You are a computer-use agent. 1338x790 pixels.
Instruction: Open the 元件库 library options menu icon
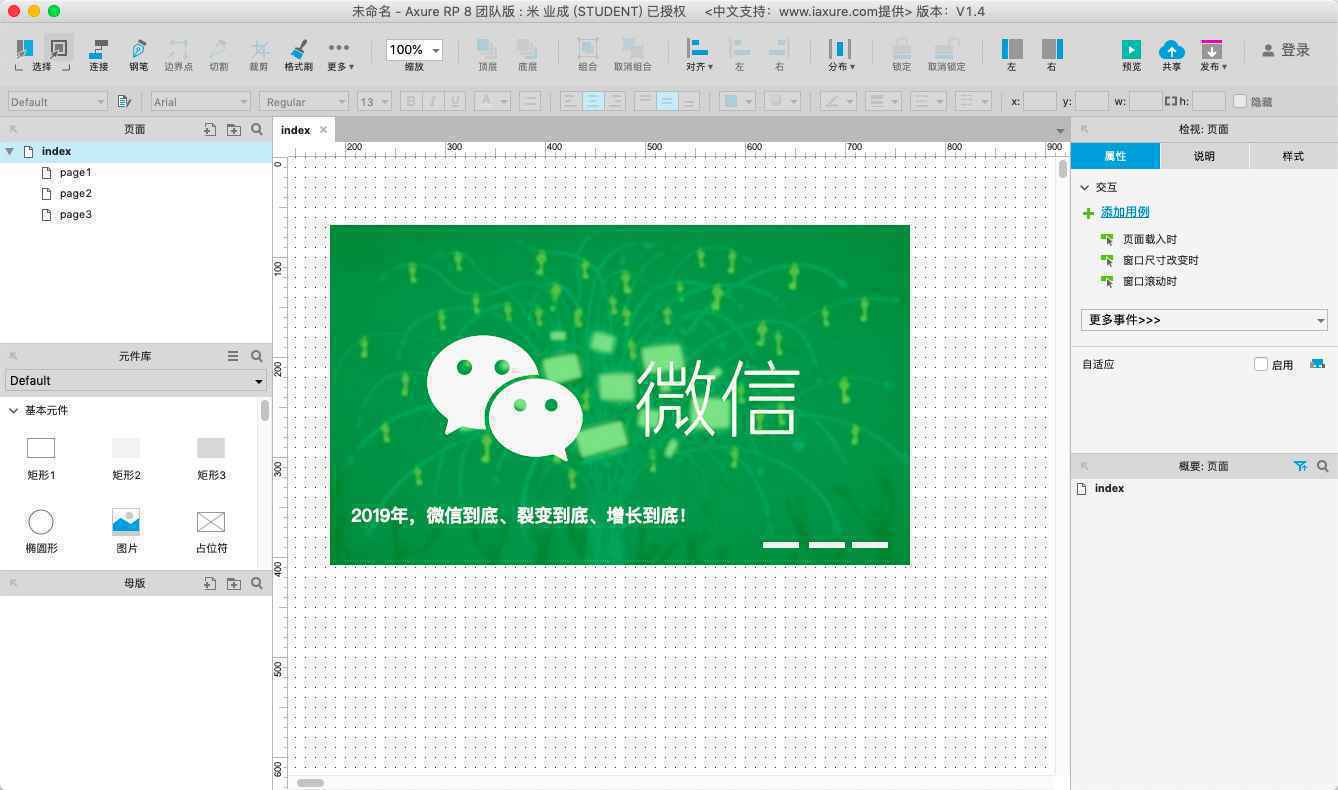point(233,356)
